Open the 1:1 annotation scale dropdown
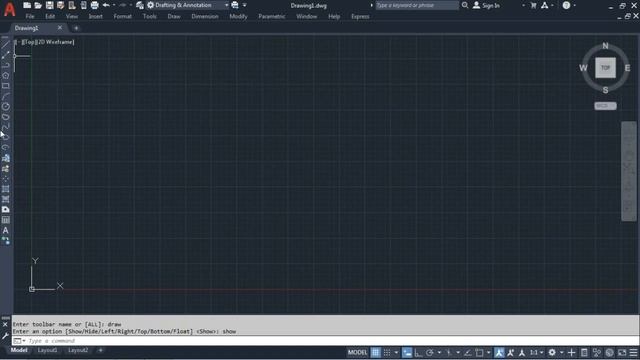This screenshot has height=360, width=640. 536,353
